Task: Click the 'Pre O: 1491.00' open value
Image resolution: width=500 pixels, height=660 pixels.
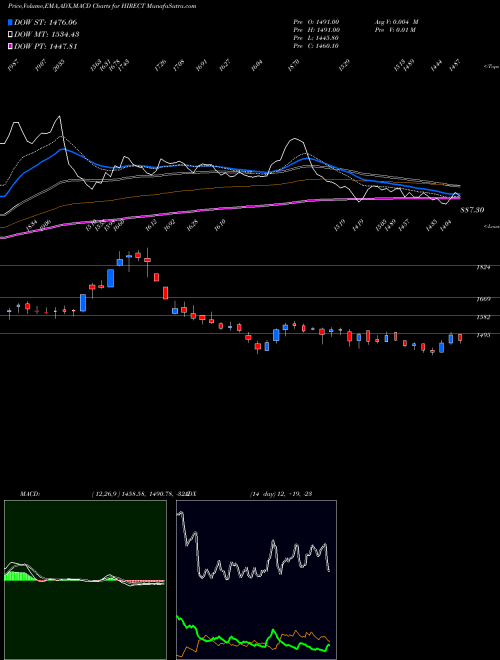Action: (316, 22)
